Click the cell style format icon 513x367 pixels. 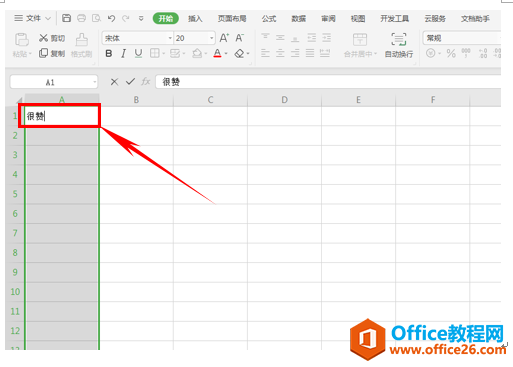pyautogui.click(x=175, y=53)
